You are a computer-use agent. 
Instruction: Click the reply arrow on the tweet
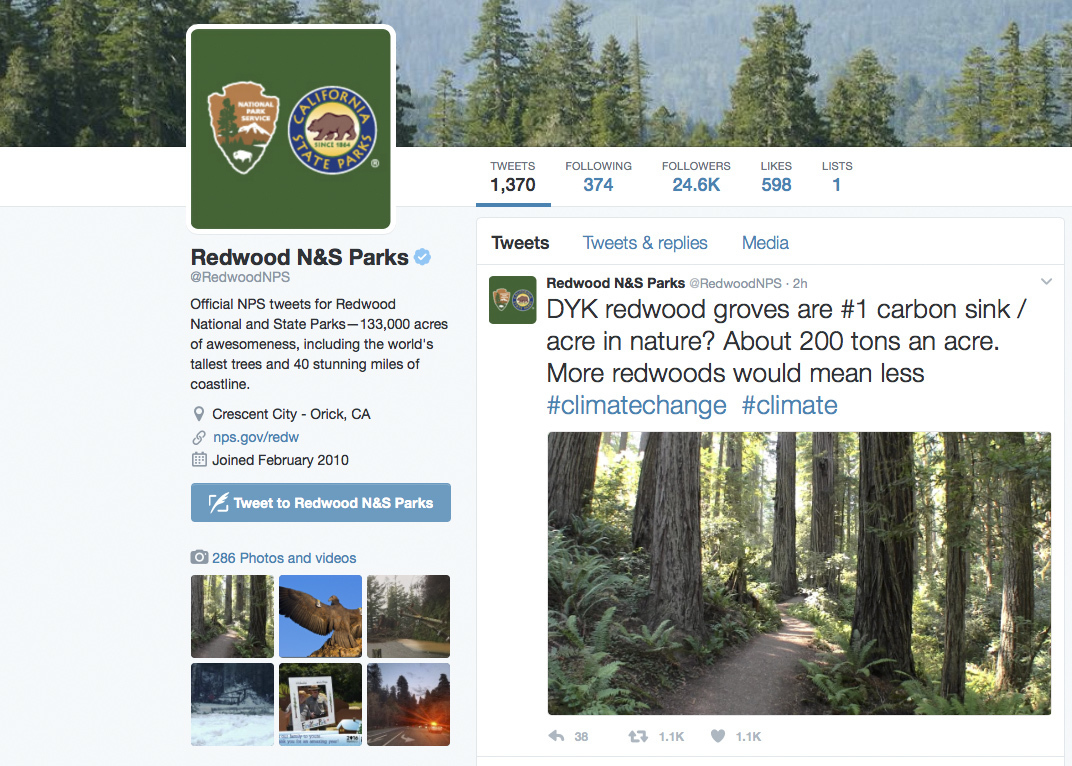[555, 736]
